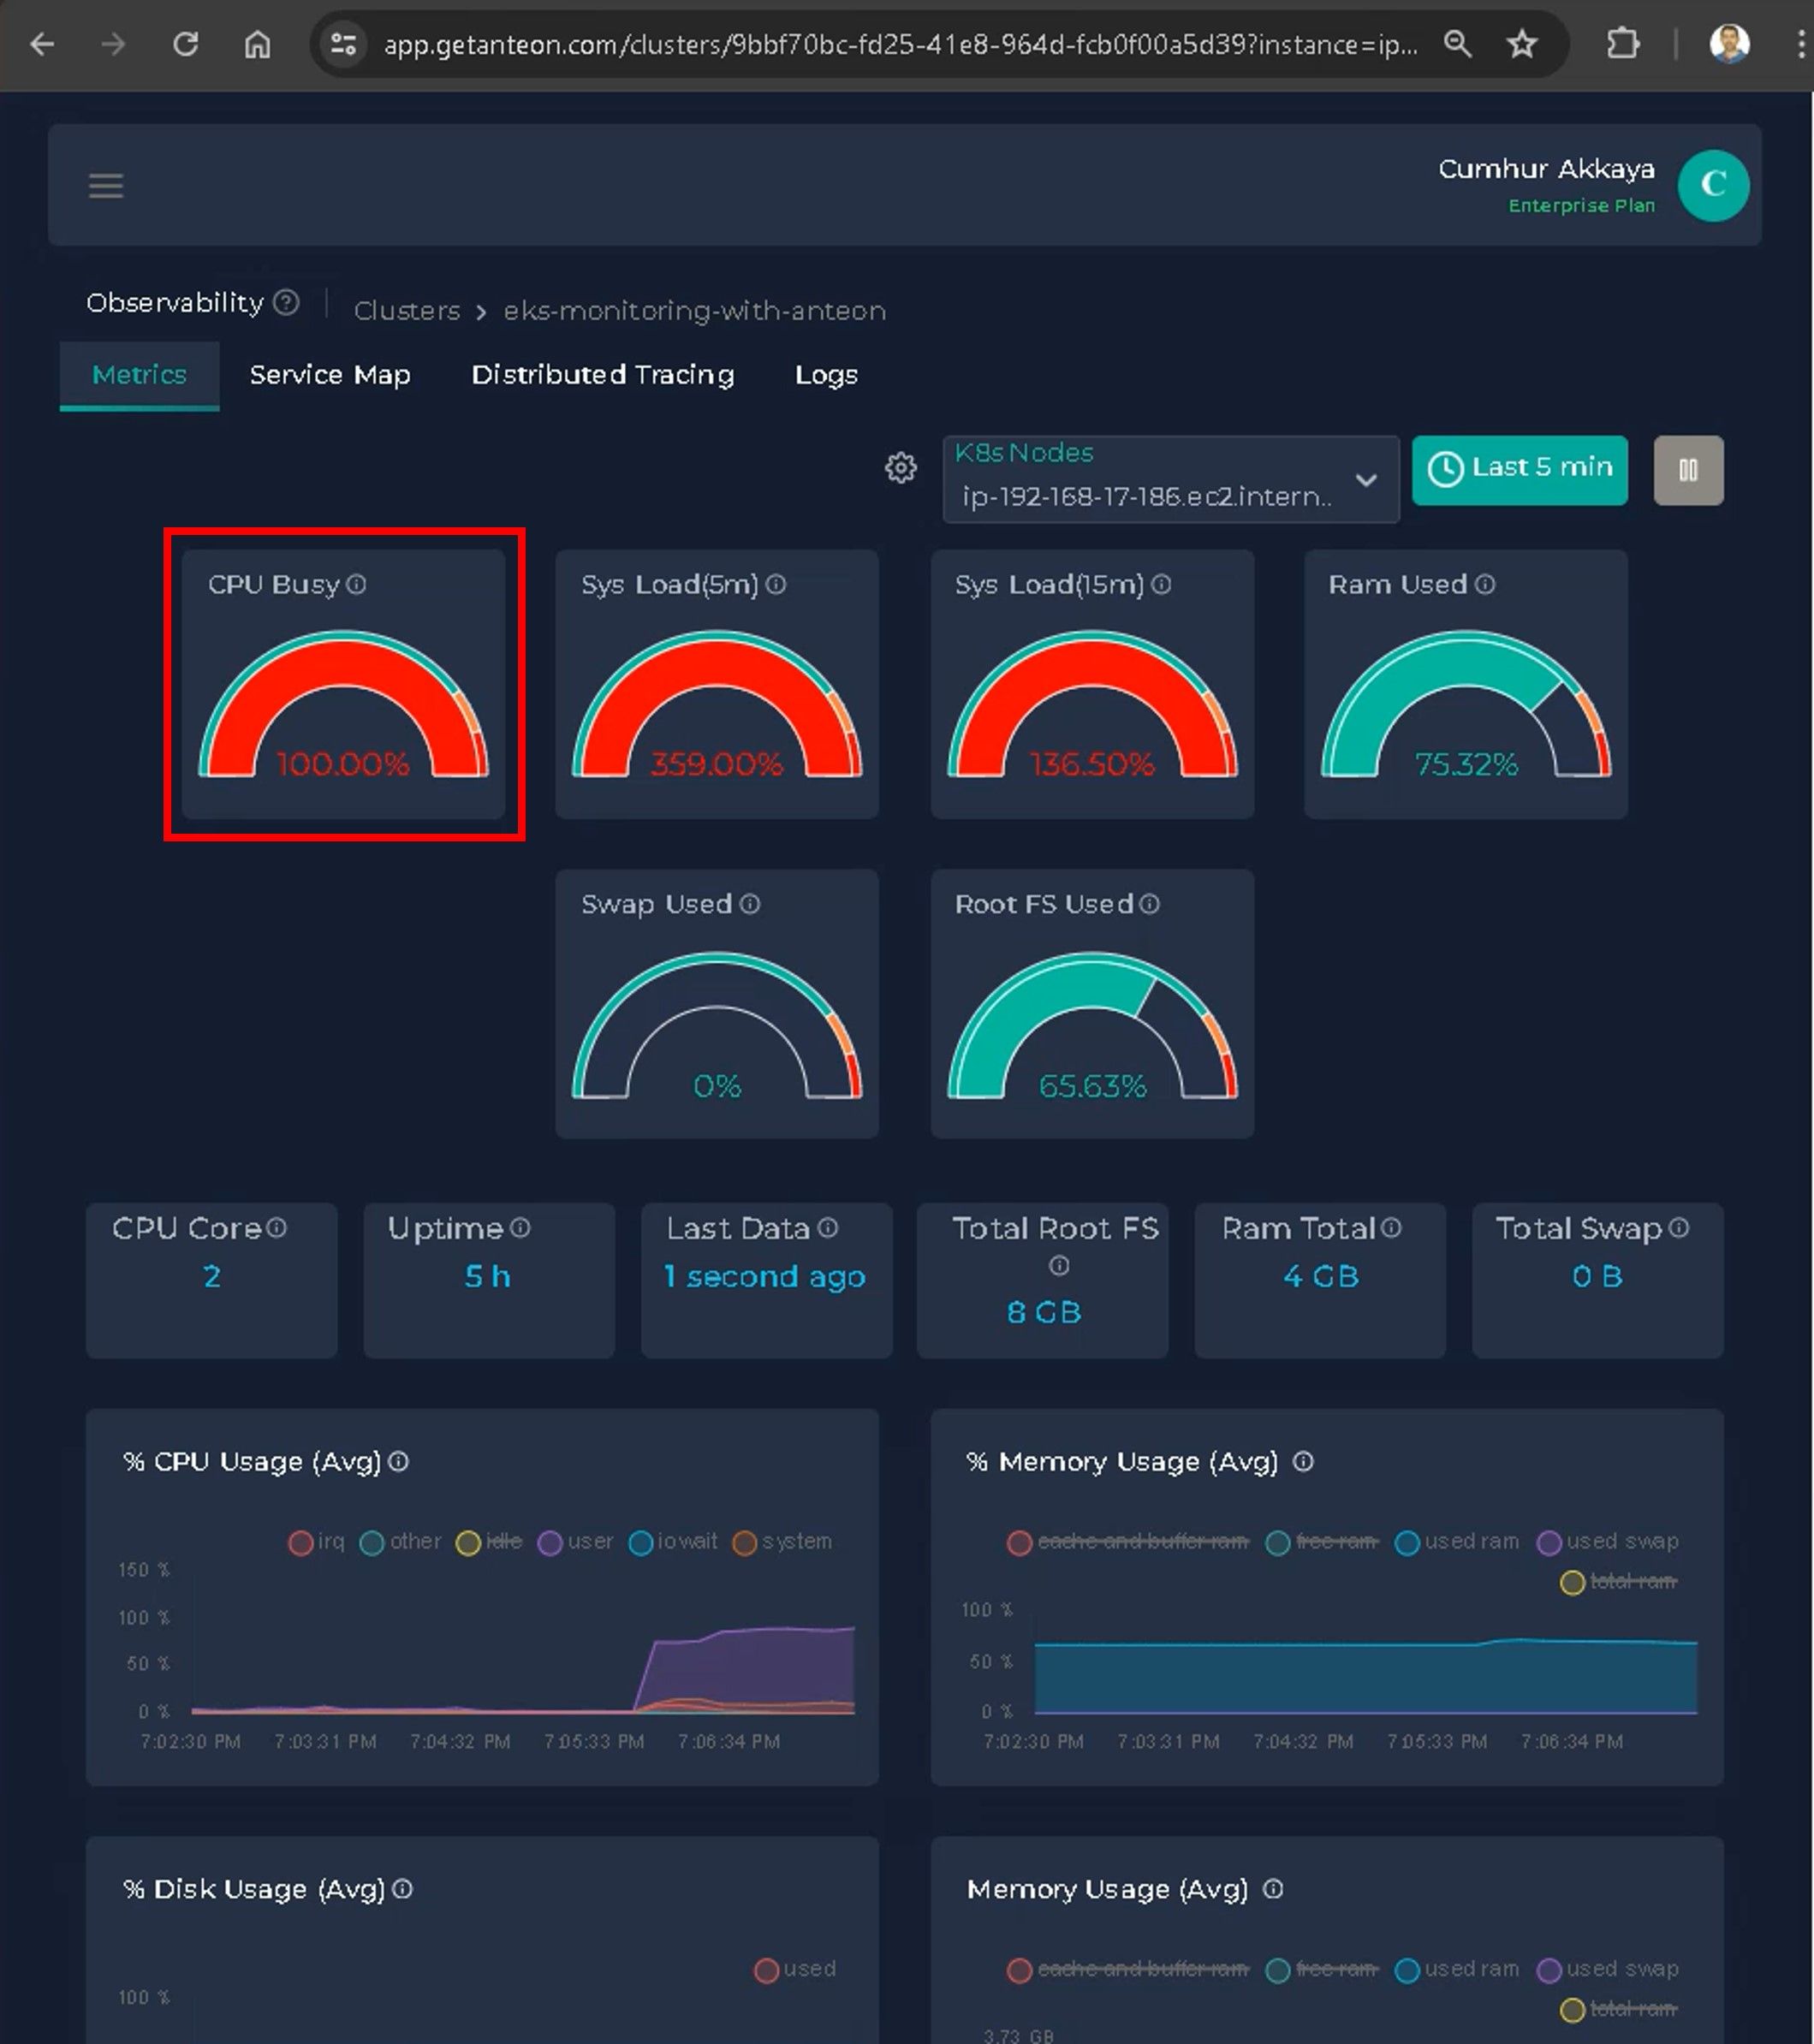
Task: Toggle used ram series in % Memory Usage
Action: (x=1470, y=1541)
